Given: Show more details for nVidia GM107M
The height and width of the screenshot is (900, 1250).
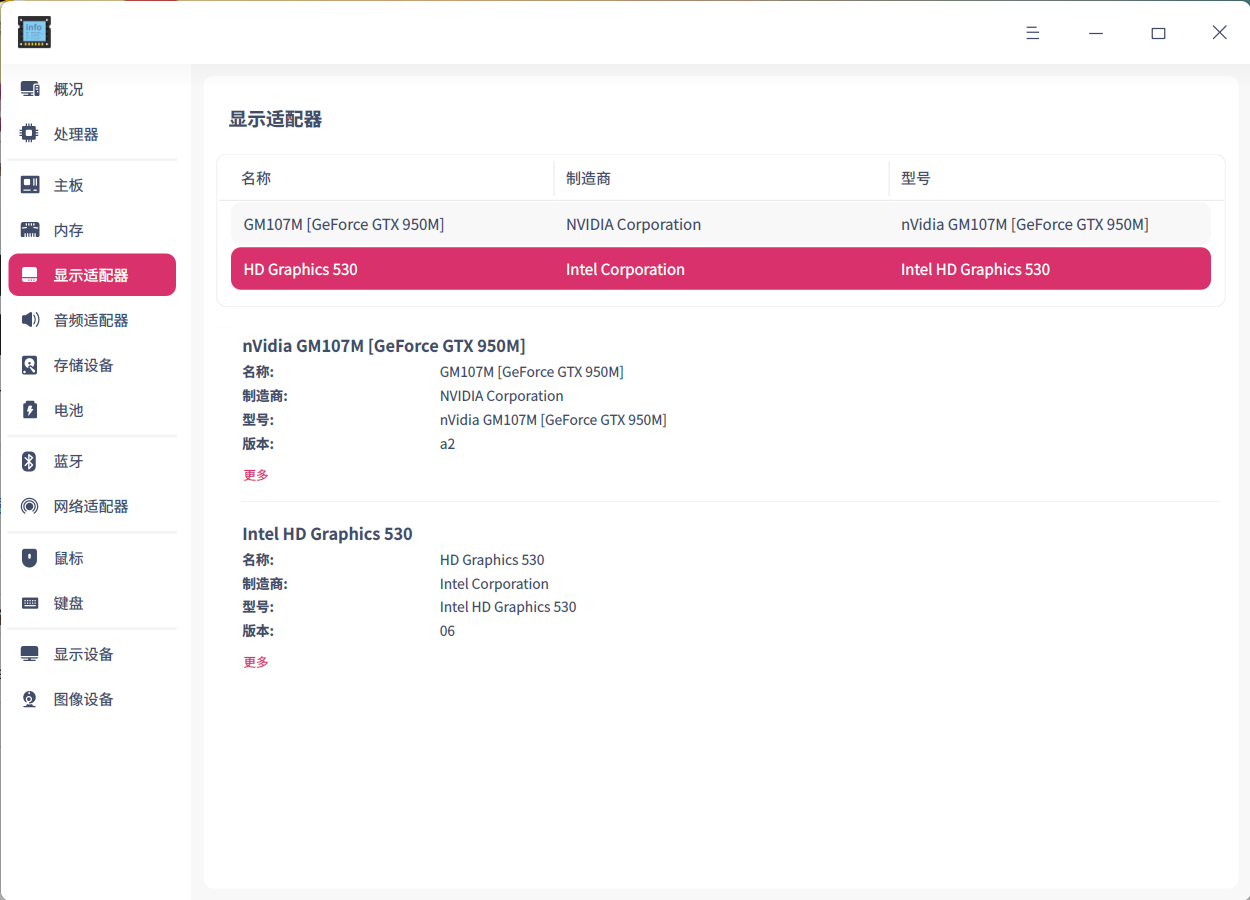Looking at the screenshot, I should (256, 475).
